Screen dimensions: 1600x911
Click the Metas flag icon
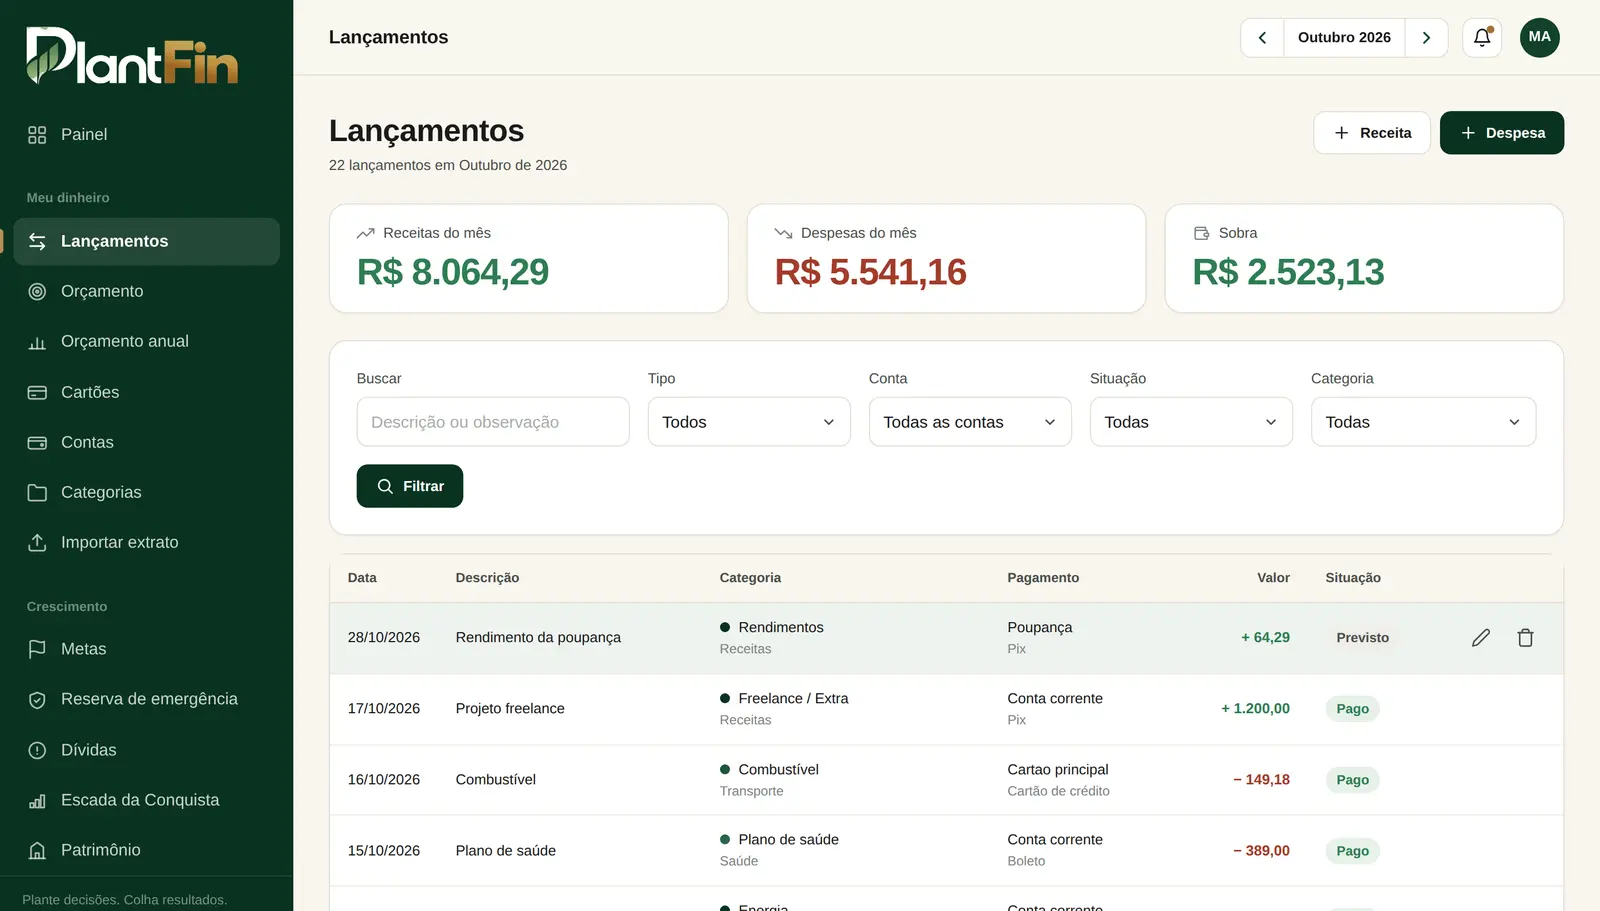click(x=37, y=650)
